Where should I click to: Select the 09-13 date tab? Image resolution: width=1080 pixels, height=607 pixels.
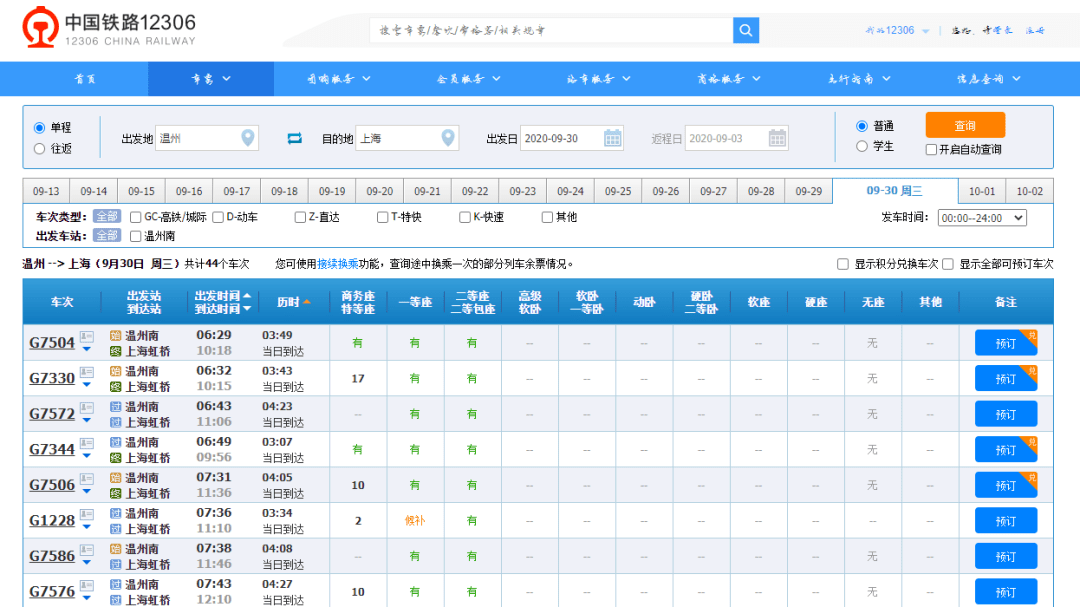[x=46, y=191]
